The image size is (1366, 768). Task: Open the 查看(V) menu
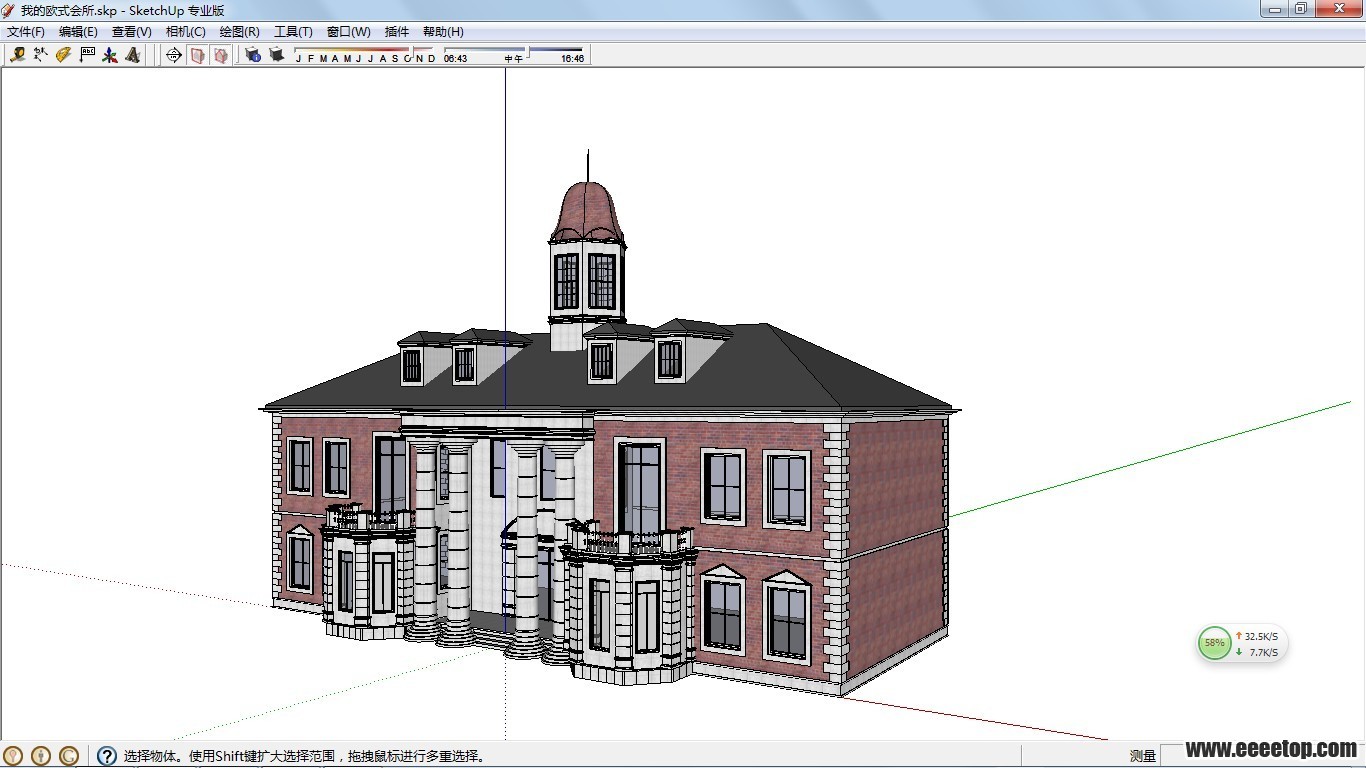coord(132,32)
